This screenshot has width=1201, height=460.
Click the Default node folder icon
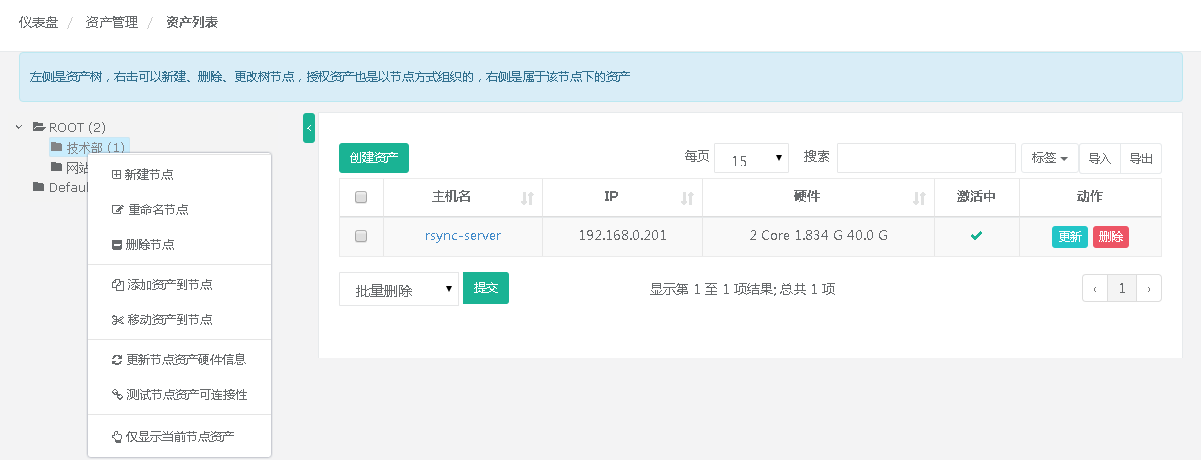[39, 187]
